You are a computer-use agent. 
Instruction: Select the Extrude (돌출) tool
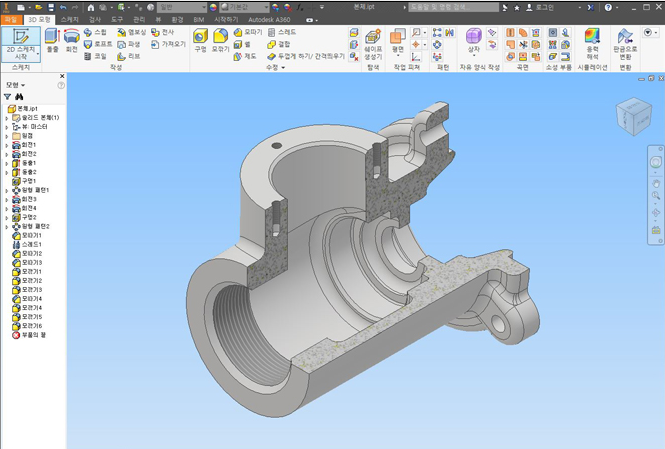coord(52,41)
